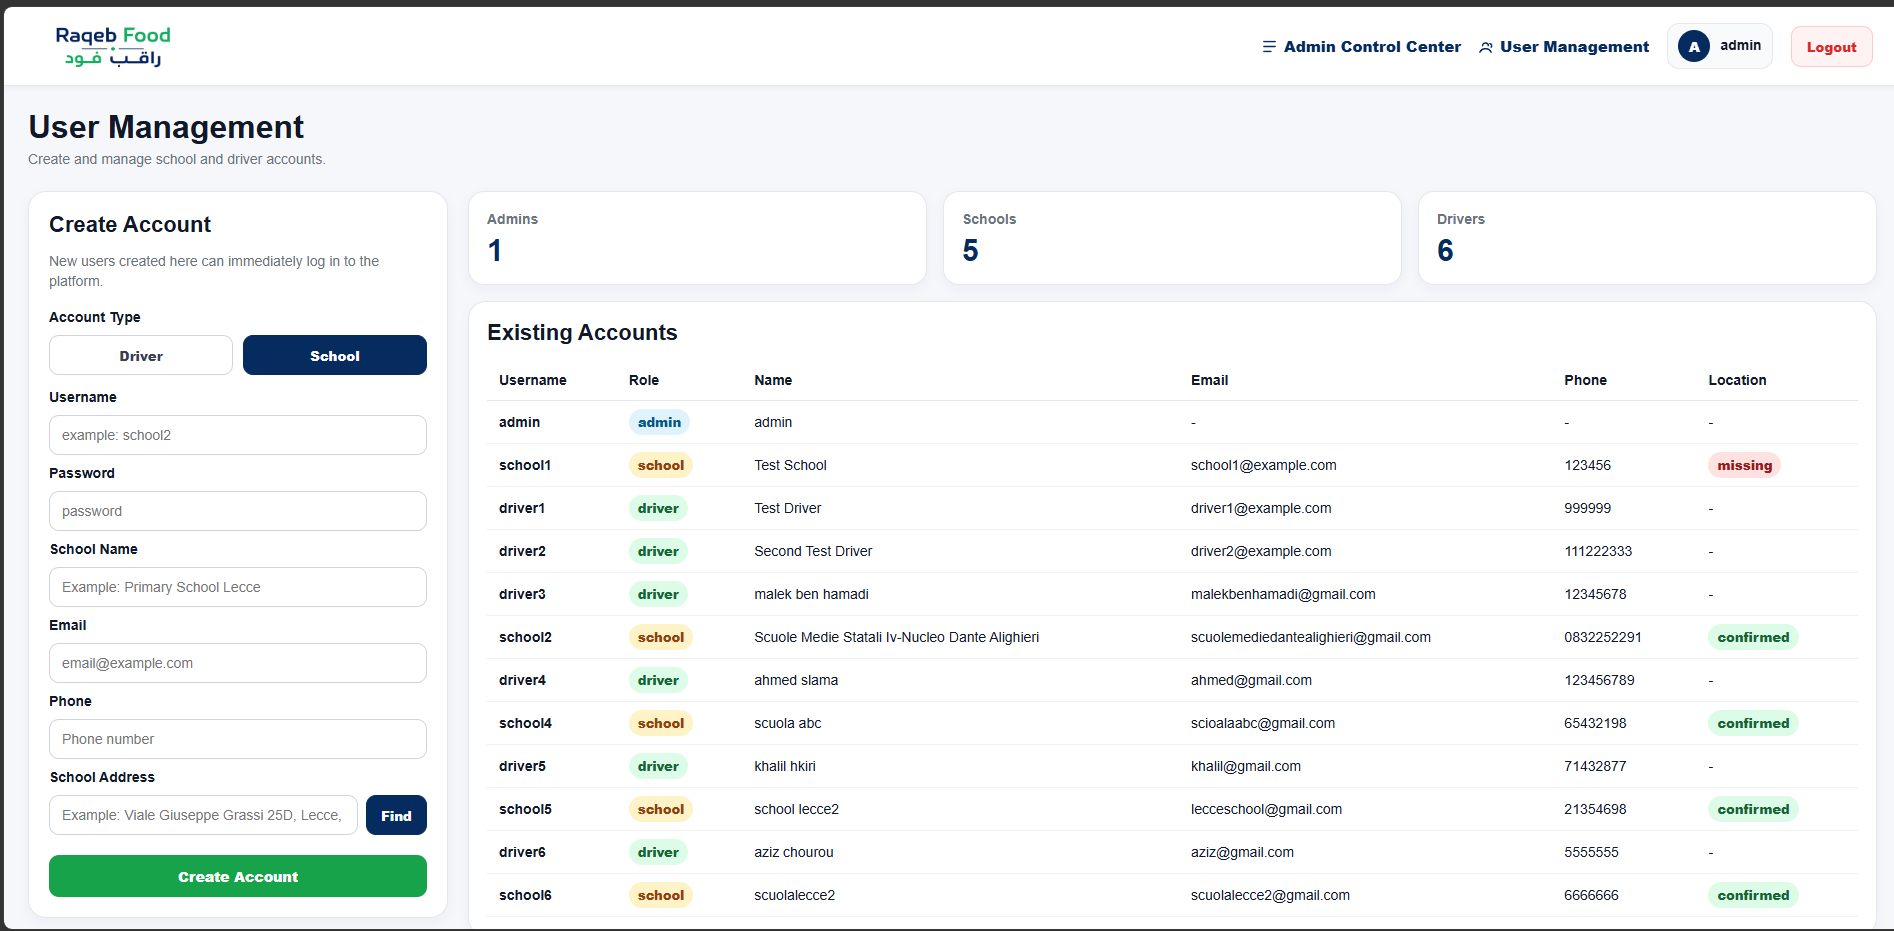Screen dimensions: 1894x931
Task: Click phone number 0832252291
Action: pos(1603,637)
